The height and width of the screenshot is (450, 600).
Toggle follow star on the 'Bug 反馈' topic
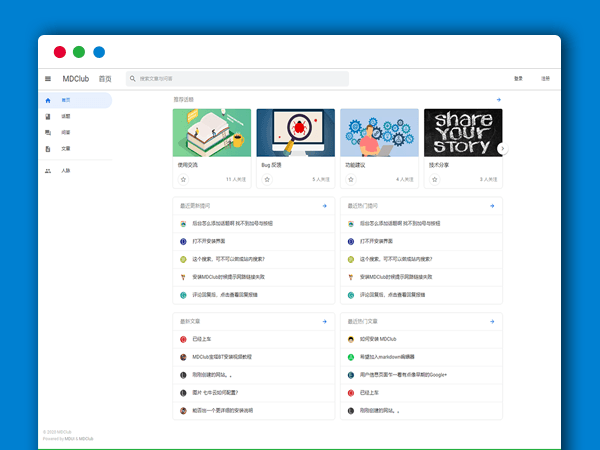[x=267, y=180]
